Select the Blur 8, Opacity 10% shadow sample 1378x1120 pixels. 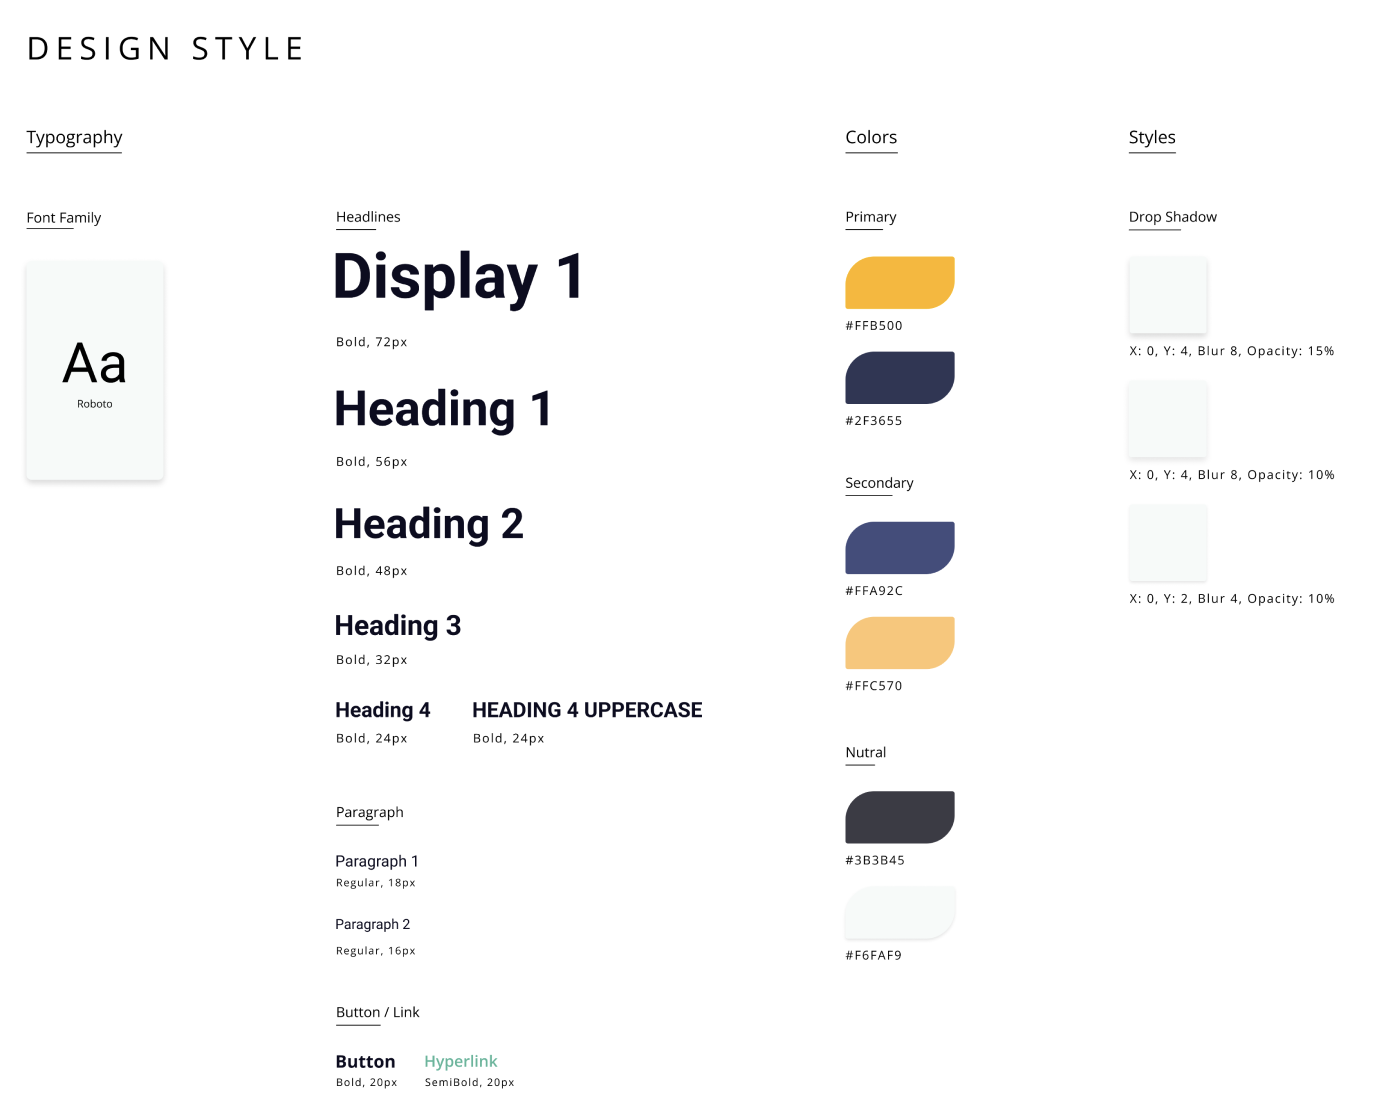click(1168, 419)
